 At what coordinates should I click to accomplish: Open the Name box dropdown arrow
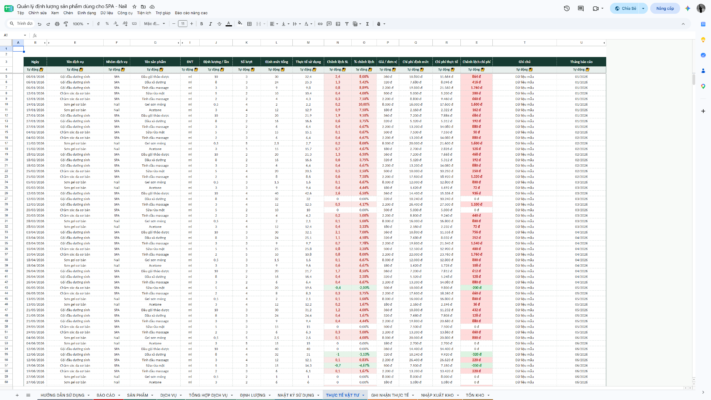pyautogui.click(x=24, y=35)
